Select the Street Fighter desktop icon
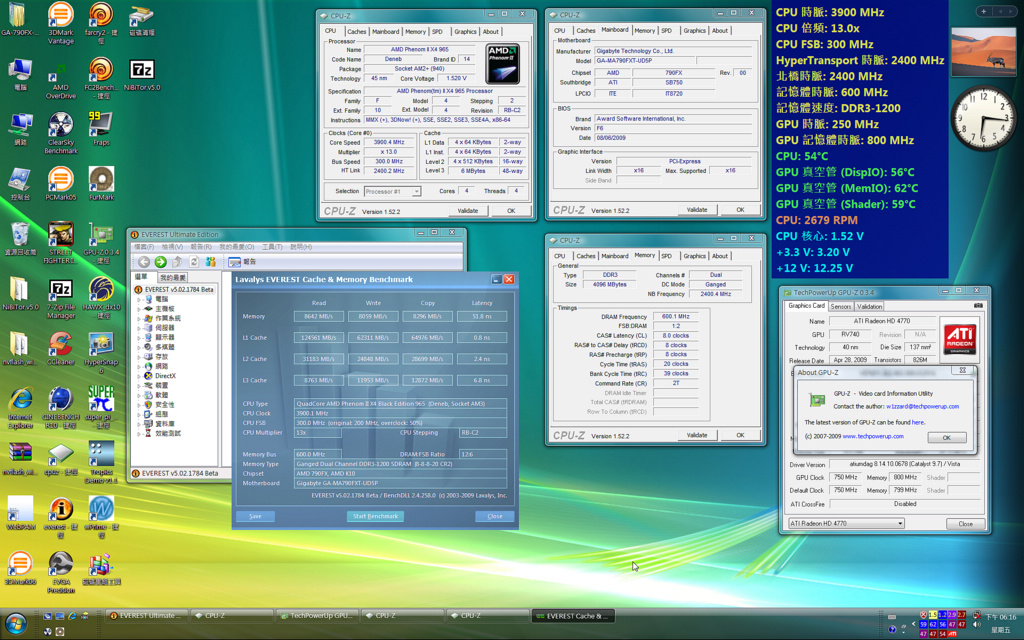Image resolution: width=1024 pixels, height=640 pixels. [x=61, y=243]
